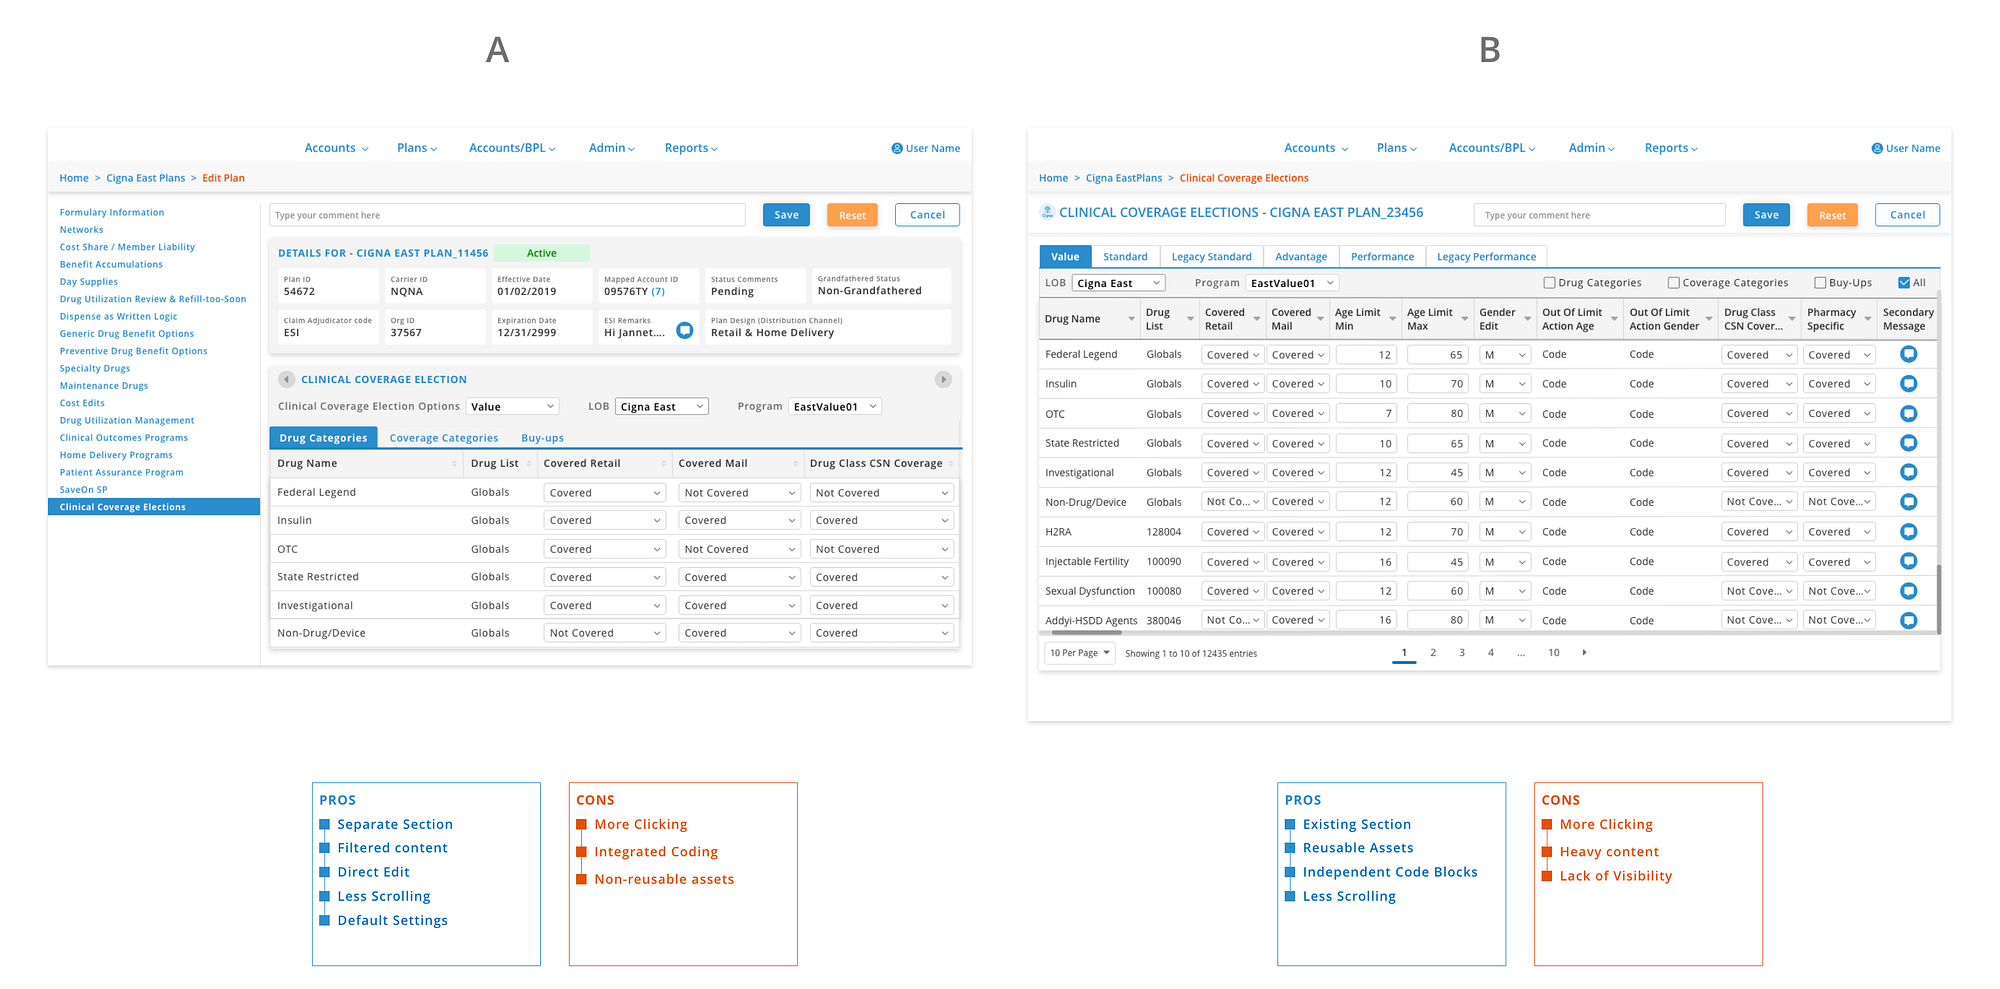Sort Age Limit Min column in B
This screenshot has height=989, width=2000.
[x=1392, y=319]
